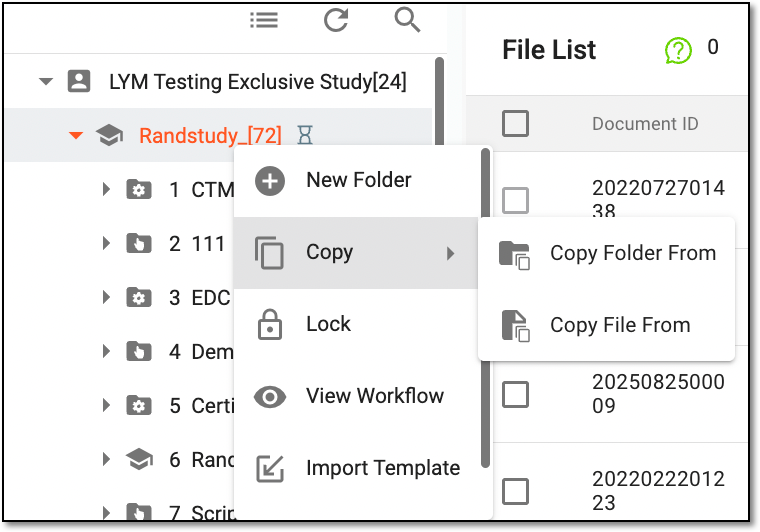This screenshot has width=760, height=532.
Task: Choose Copy File From
Action: [x=606, y=325]
